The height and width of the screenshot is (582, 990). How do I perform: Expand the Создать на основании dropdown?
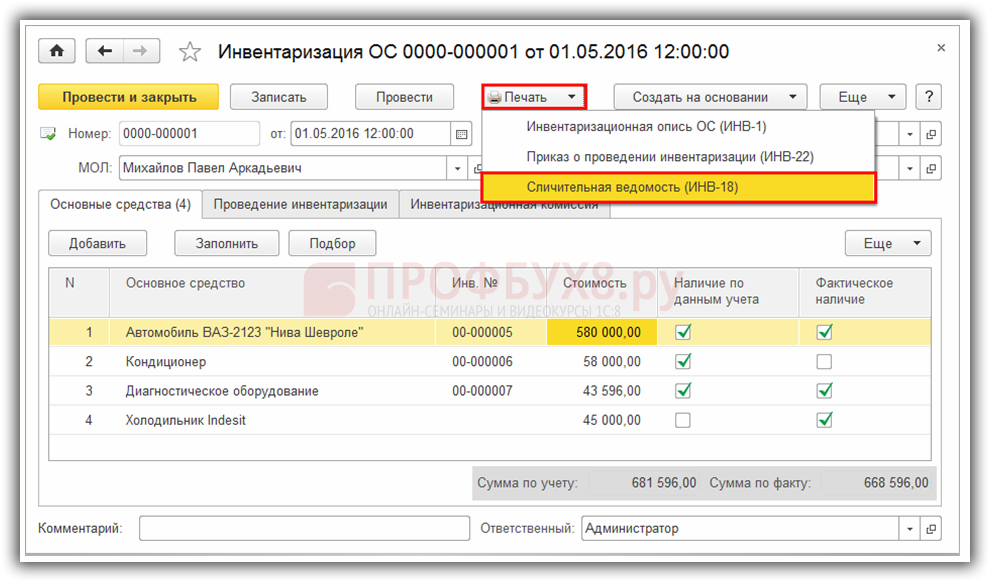click(710, 97)
